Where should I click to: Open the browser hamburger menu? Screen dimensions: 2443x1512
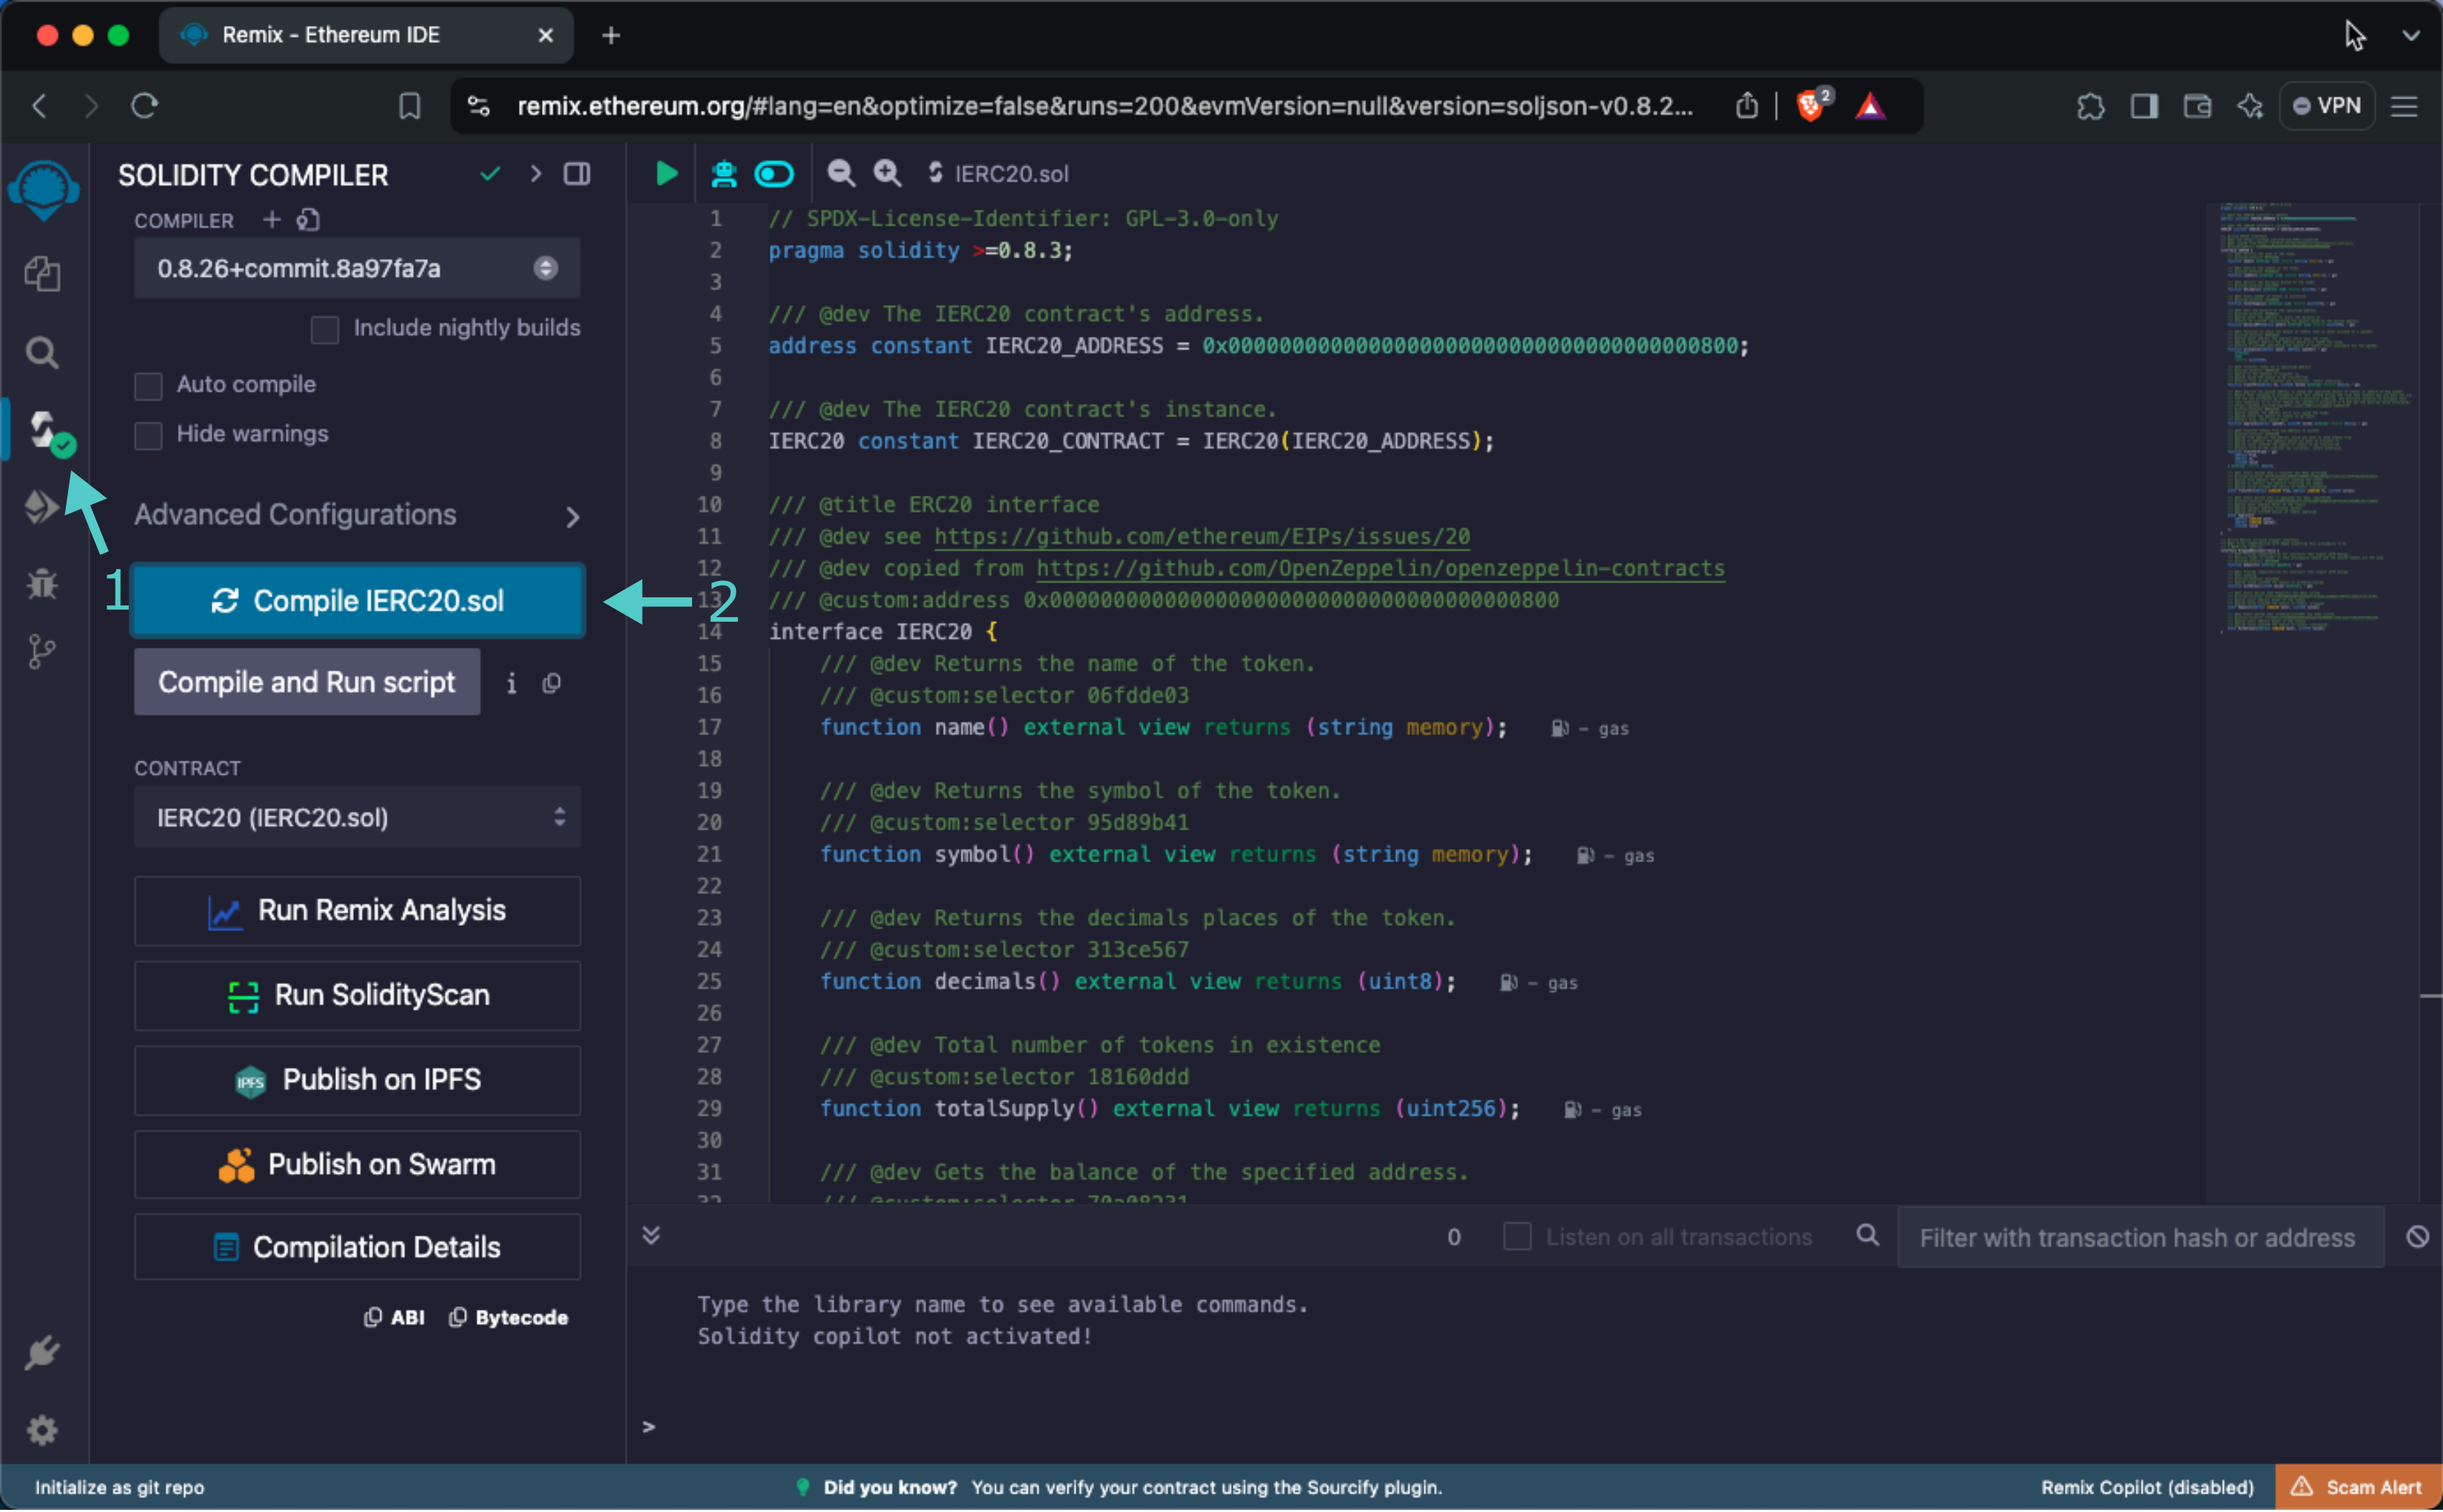tap(2405, 106)
